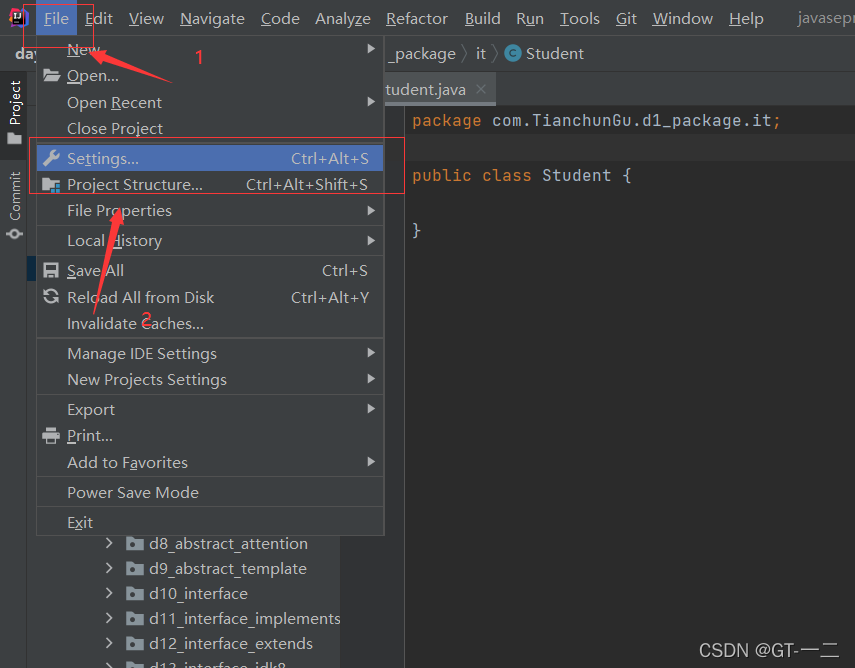
Task: Click the 'it' breadcrumb segment
Action: (x=480, y=53)
